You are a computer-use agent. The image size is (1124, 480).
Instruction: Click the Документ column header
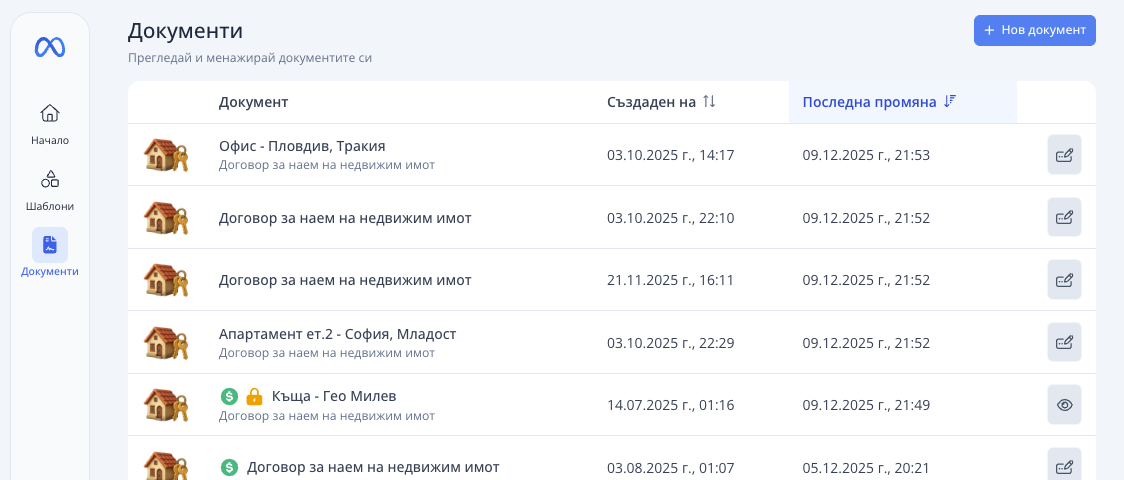[253, 102]
